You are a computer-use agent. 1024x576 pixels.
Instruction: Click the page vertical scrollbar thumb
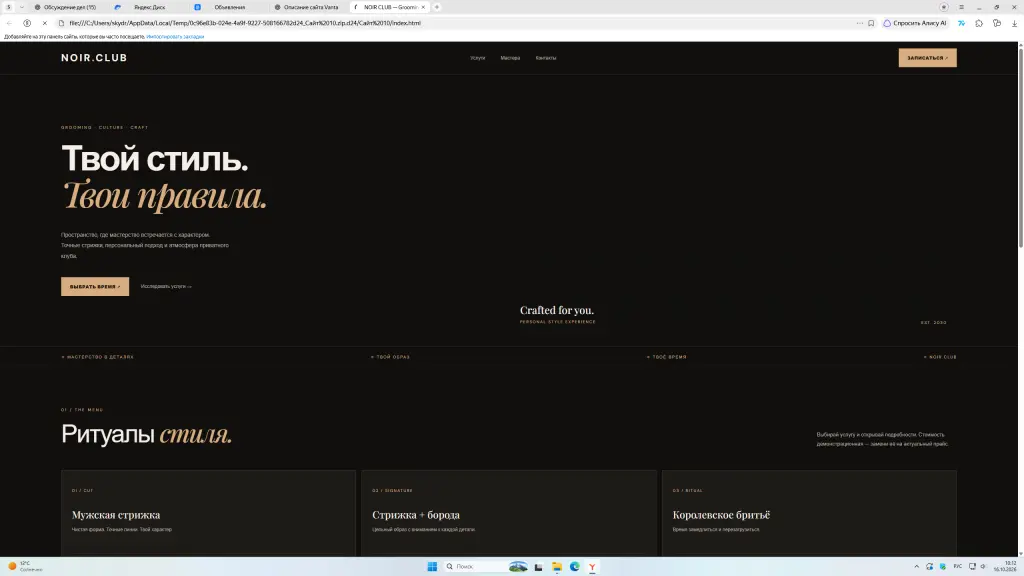pyautogui.click(x=1021, y=147)
